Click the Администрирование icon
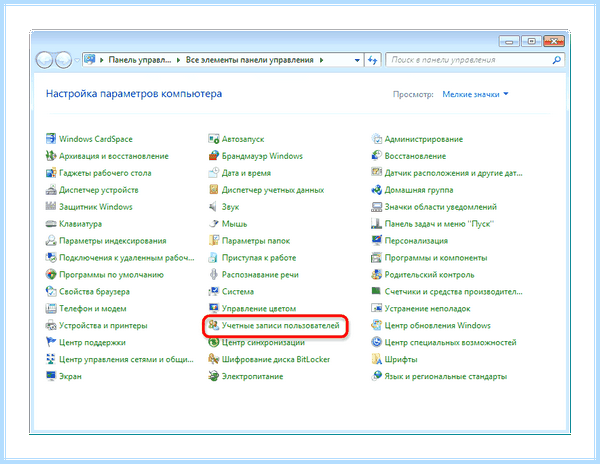This screenshot has width=600, height=464. pyautogui.click(x=377, y=138)
